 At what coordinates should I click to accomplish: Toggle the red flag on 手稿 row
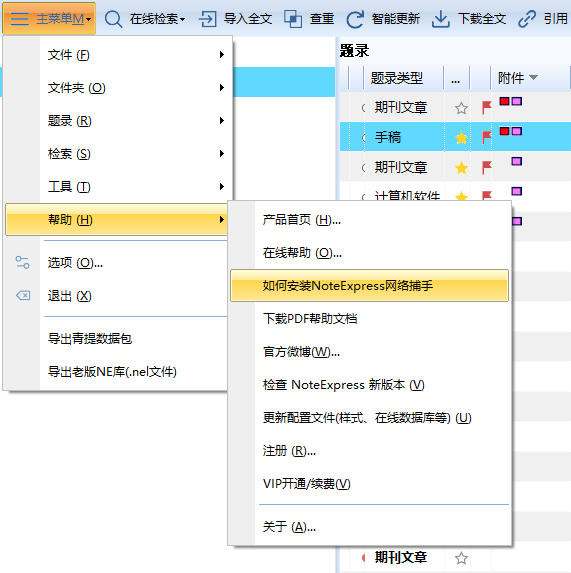pyautogui.click(x=487, y=138)
